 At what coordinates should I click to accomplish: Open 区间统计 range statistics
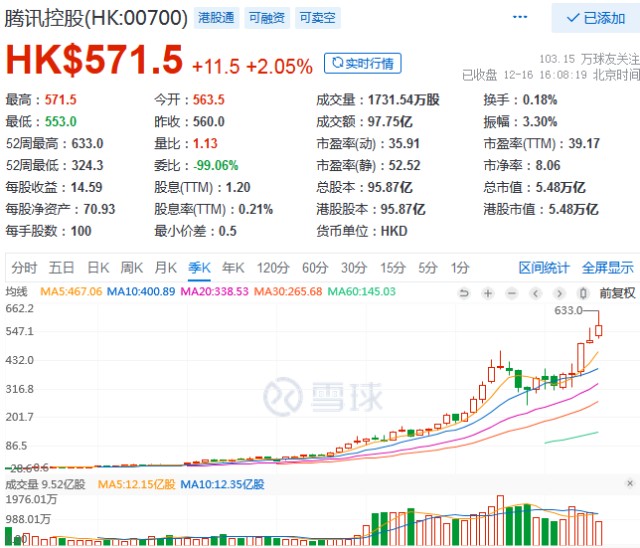coord(544,268)
